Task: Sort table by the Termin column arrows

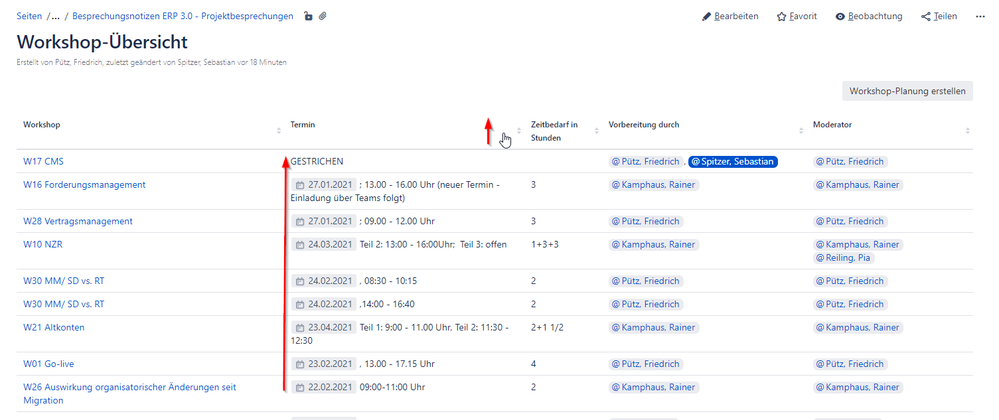Action: [x=519, y=131]
